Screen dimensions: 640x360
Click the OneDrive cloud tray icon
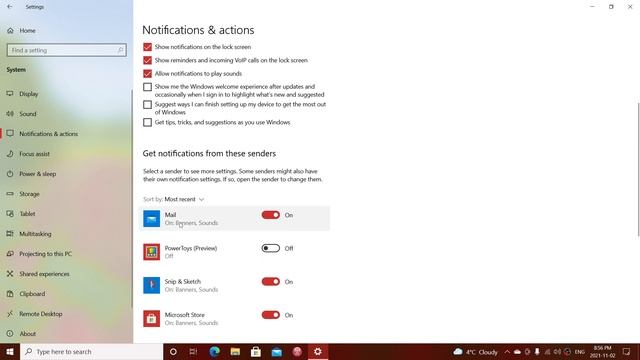click(x=517, y=352)
